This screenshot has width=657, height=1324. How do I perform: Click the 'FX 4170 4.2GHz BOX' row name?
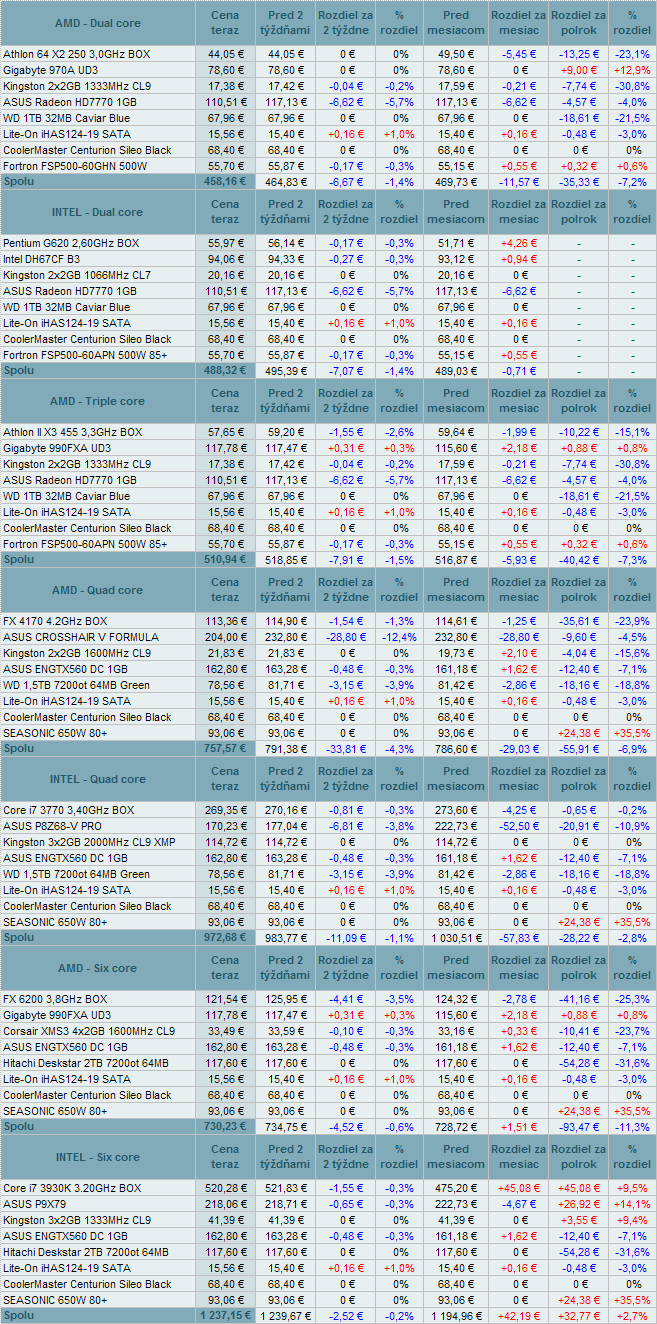click(55, 621)
